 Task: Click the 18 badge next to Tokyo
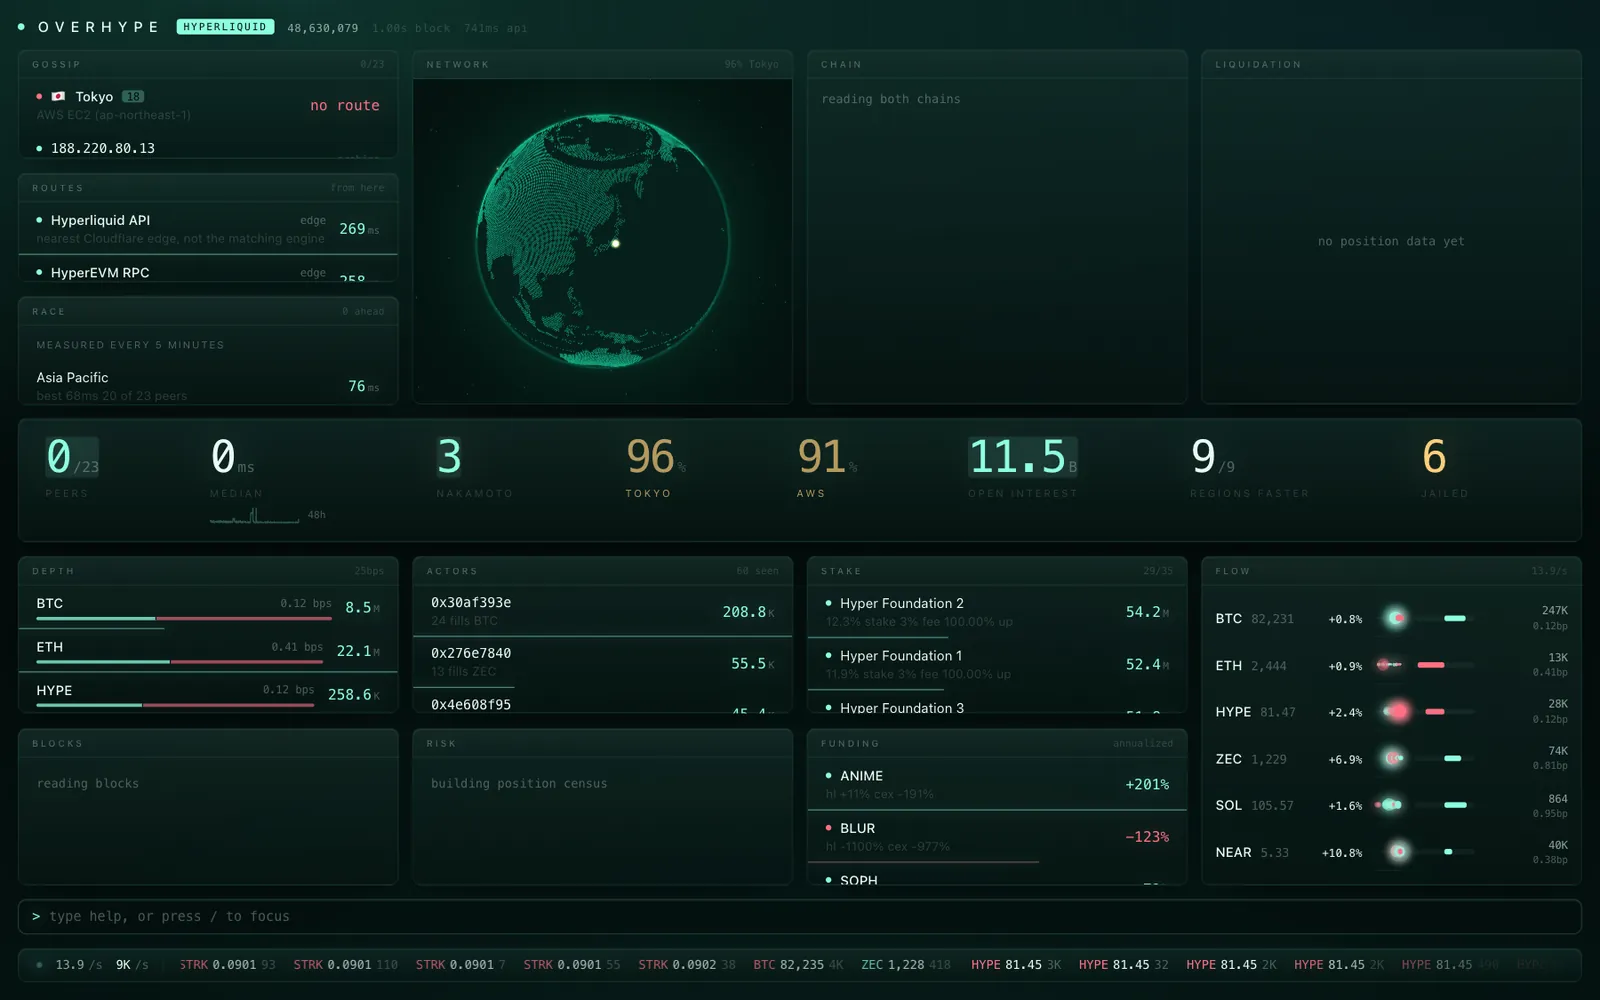click(133, 97)
